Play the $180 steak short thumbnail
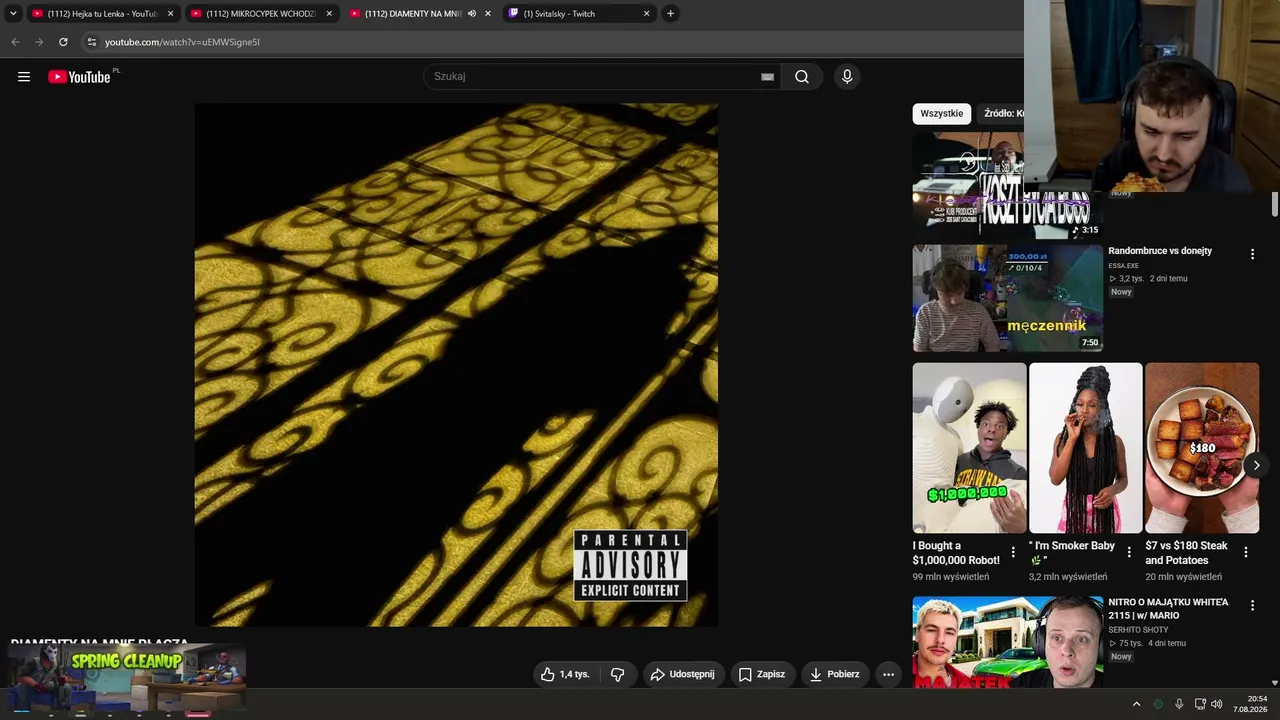The width and height of the screenshot is (1280, 720). [x=1202, y=448]
